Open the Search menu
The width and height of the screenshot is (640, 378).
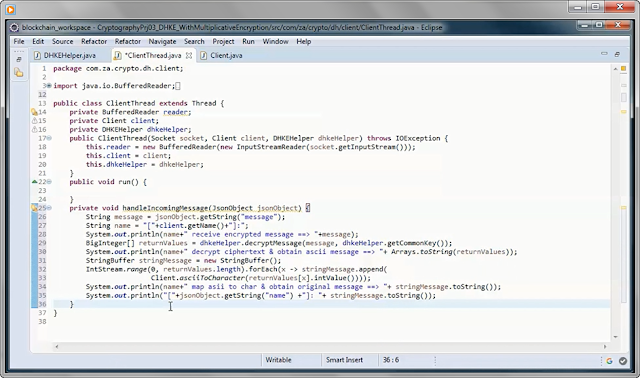point(194,41)
